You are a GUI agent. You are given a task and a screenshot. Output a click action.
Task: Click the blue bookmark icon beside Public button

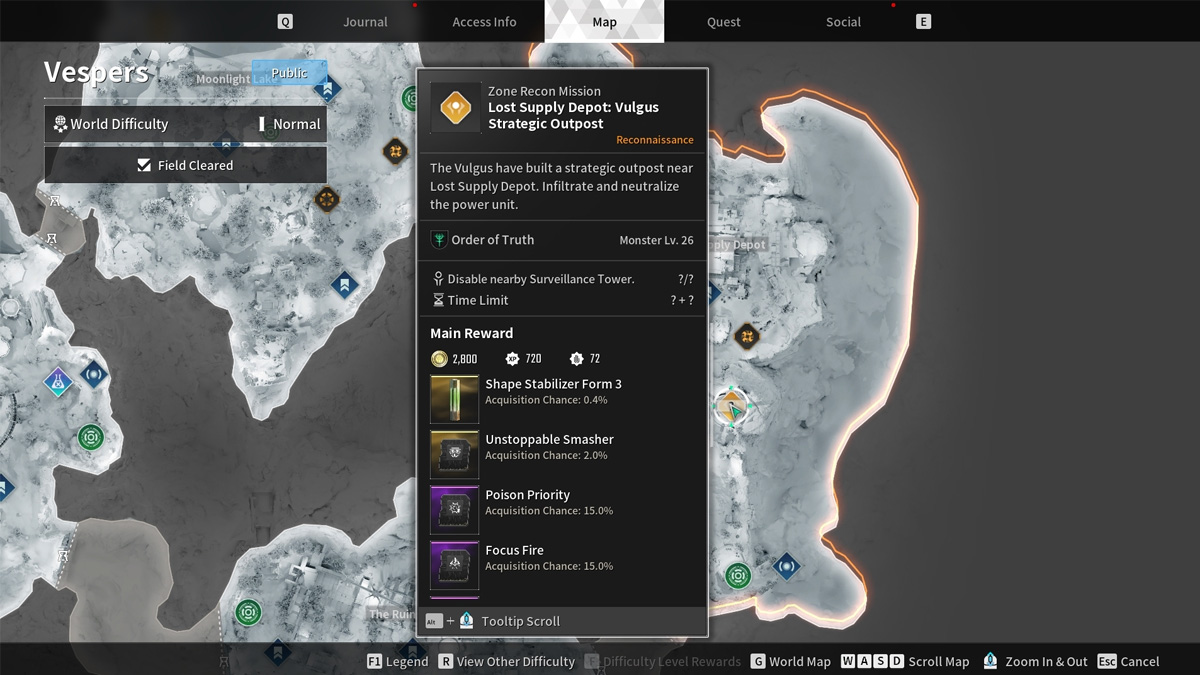coord(327,89)
